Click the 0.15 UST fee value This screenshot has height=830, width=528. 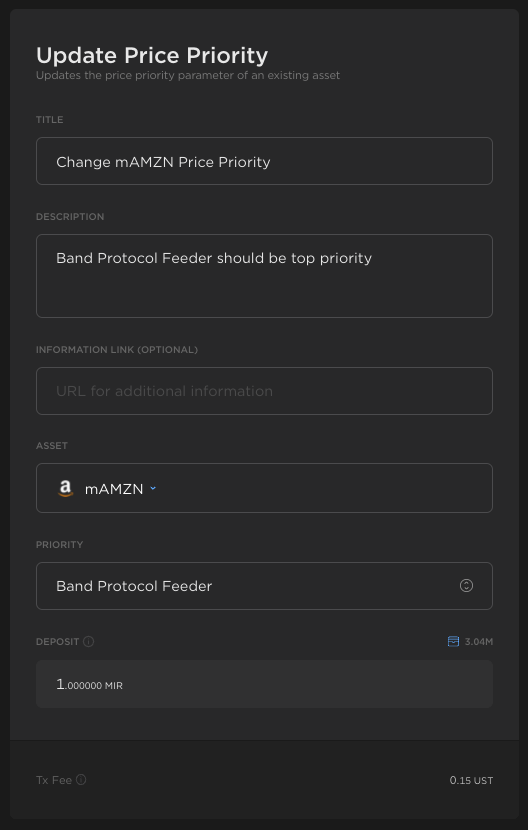(x=471, y=780)
